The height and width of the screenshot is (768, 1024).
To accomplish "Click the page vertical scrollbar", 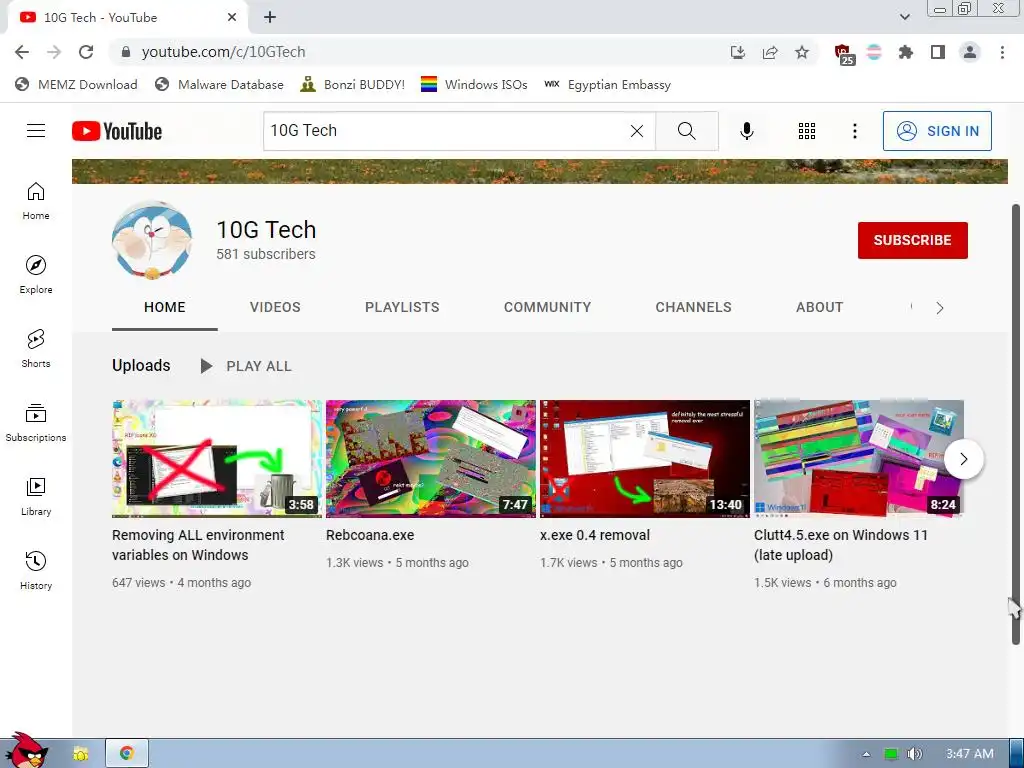I will coord(1016,424).
